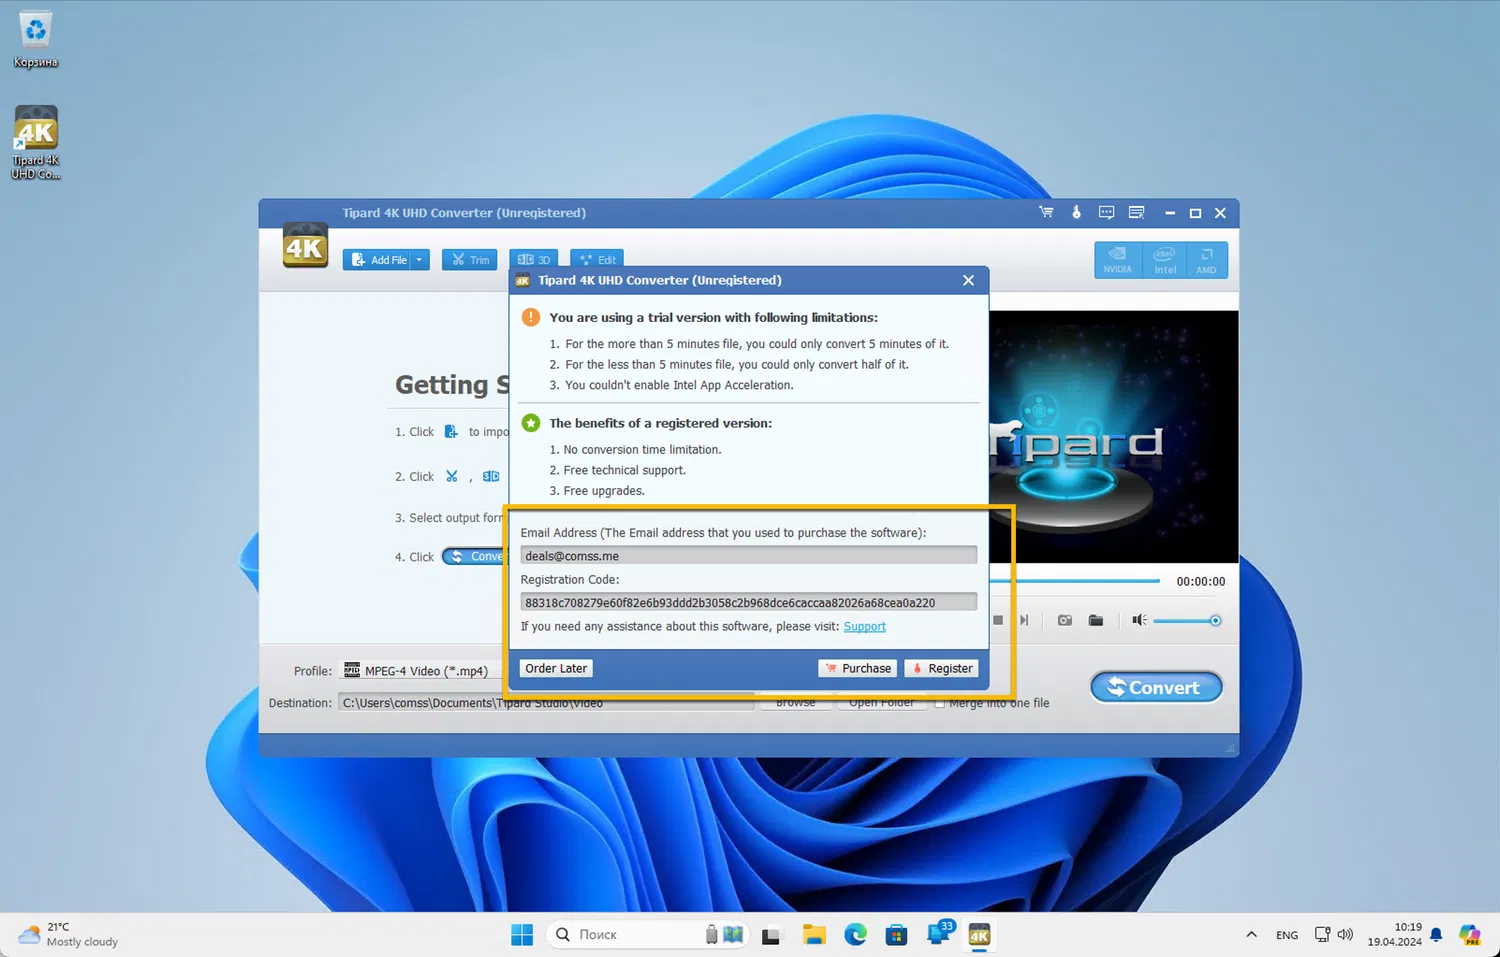Enable AMD hardware acceleration

point(1206,259)
